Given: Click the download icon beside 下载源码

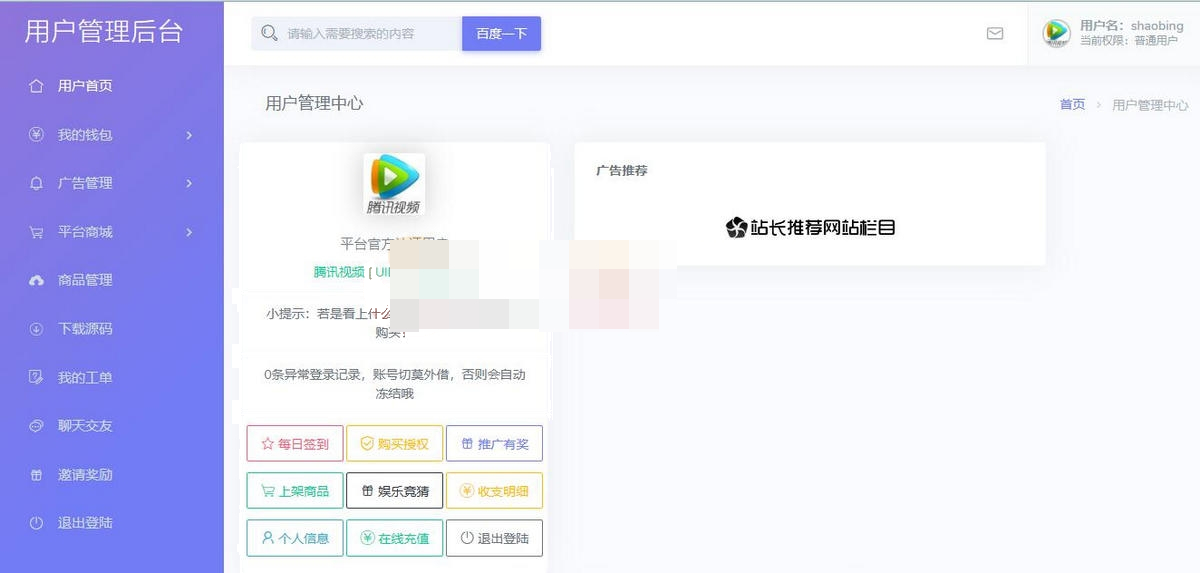Looking at the screenshot, I should 37,329.
